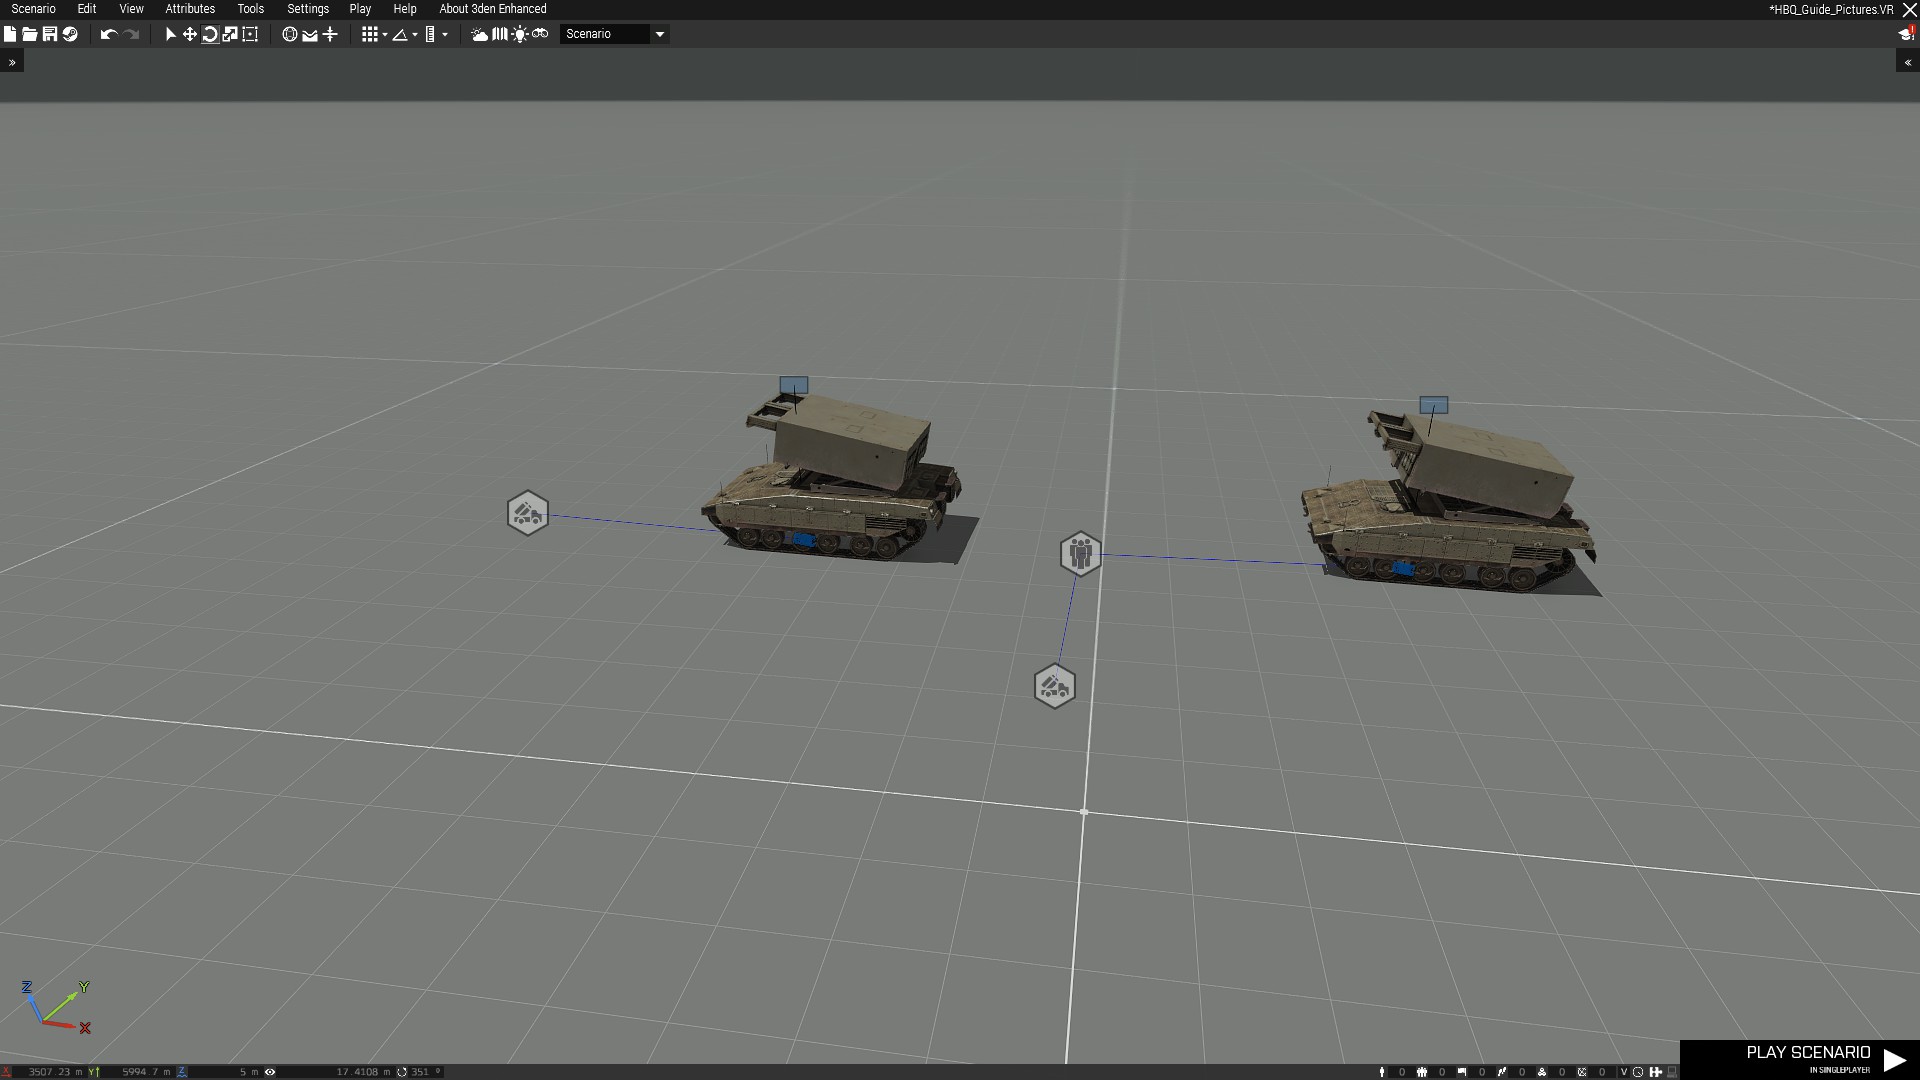Click blue flag above left vehicle
This screenshot has height=1080, width=1920.
pos(794,385)
